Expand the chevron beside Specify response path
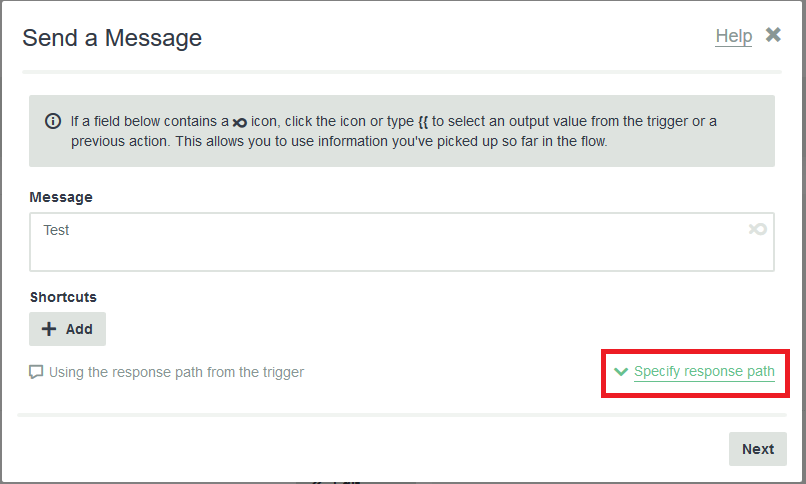The width and height of the screenshot is (806, 484). point(621,371)
